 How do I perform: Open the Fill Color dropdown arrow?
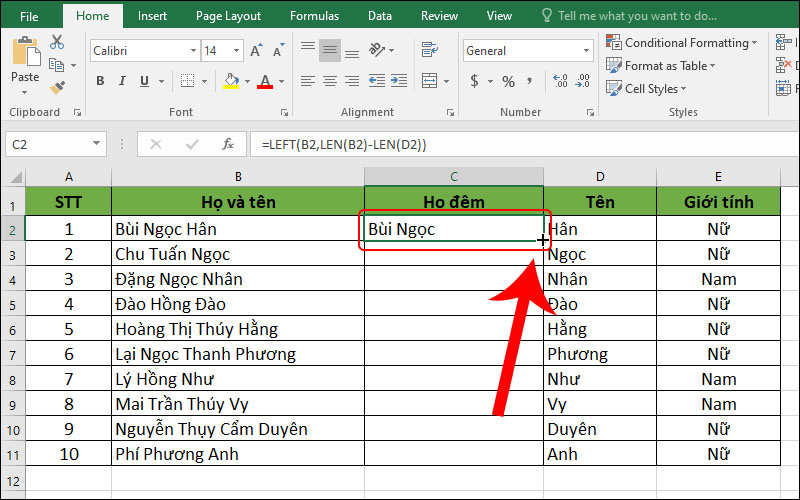point(247,81)
